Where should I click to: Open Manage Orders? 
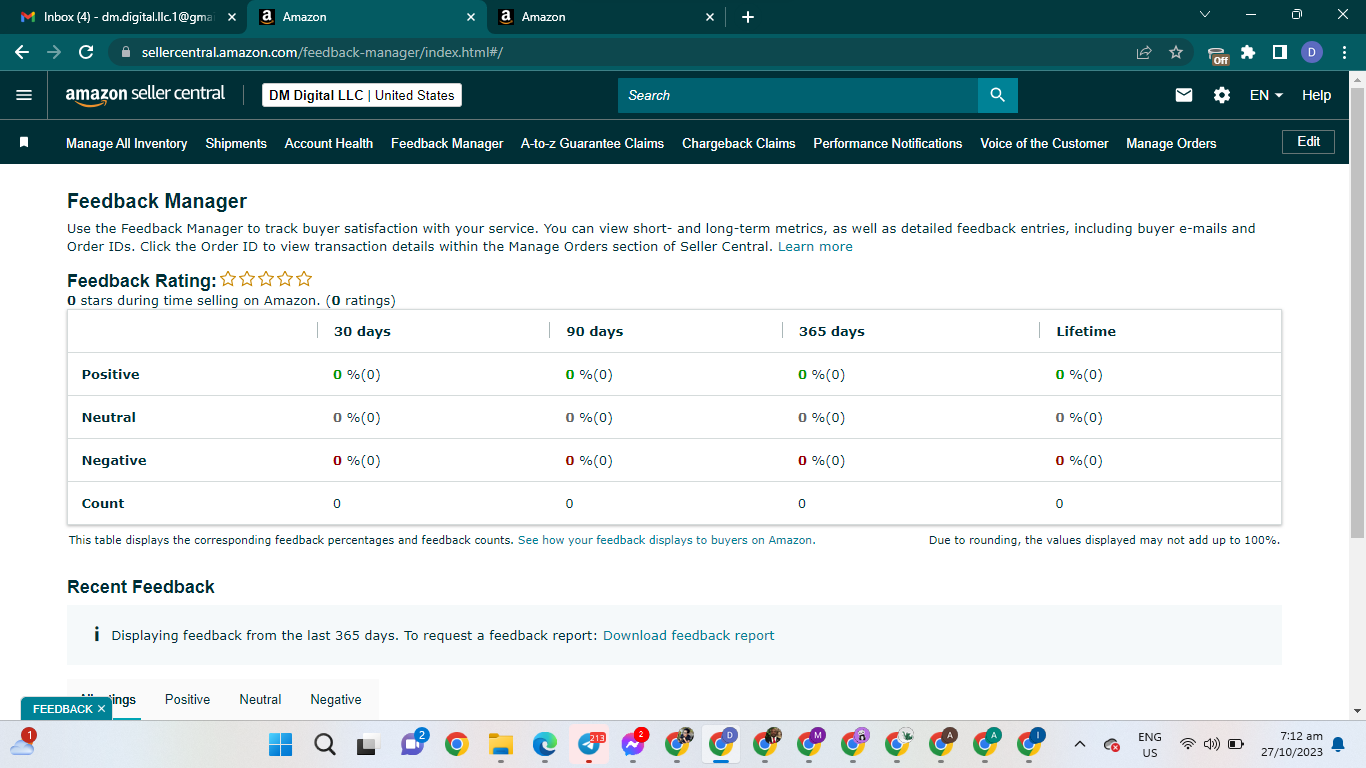pos(1171,143)
